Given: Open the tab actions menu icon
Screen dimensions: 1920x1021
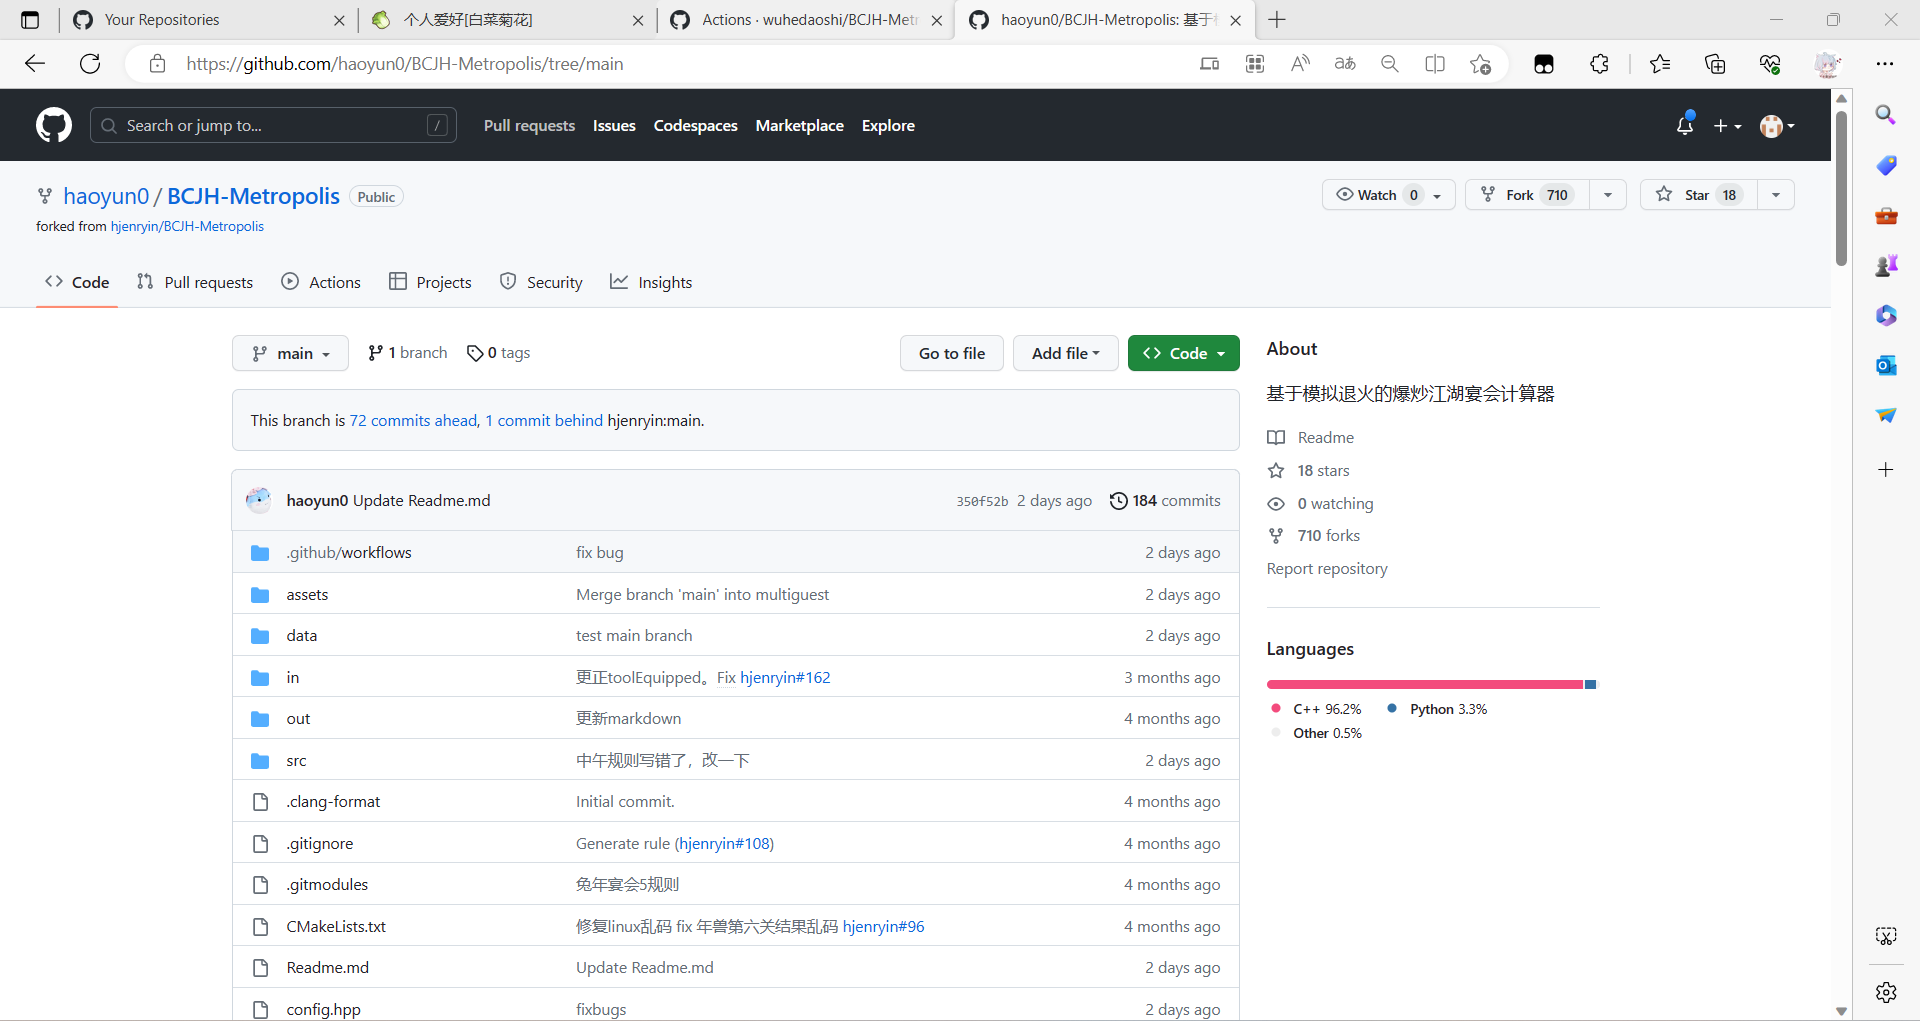Looking at the screenshot, I should click(x=30, y=20).
